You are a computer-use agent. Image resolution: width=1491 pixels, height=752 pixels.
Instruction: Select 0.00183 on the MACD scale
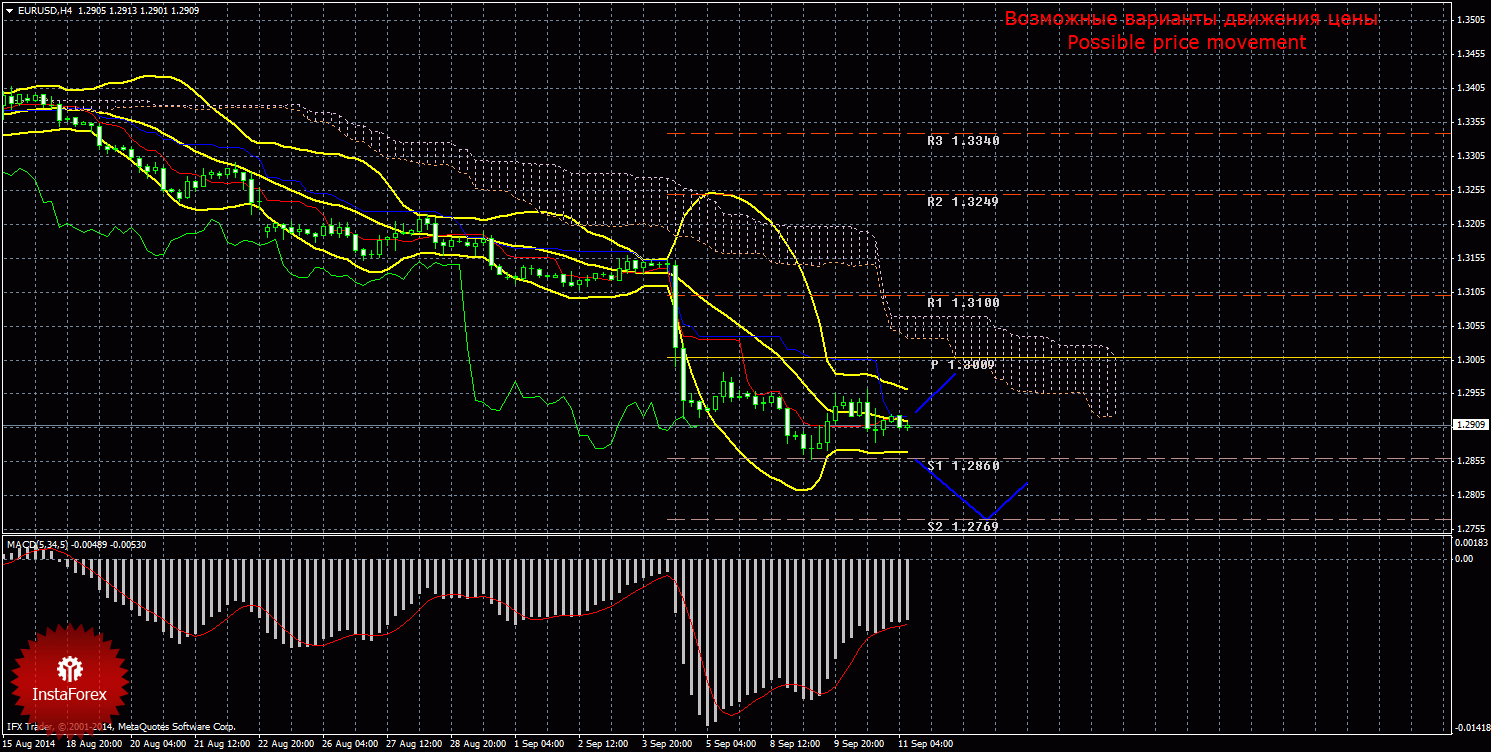[x=1472, y=542]
